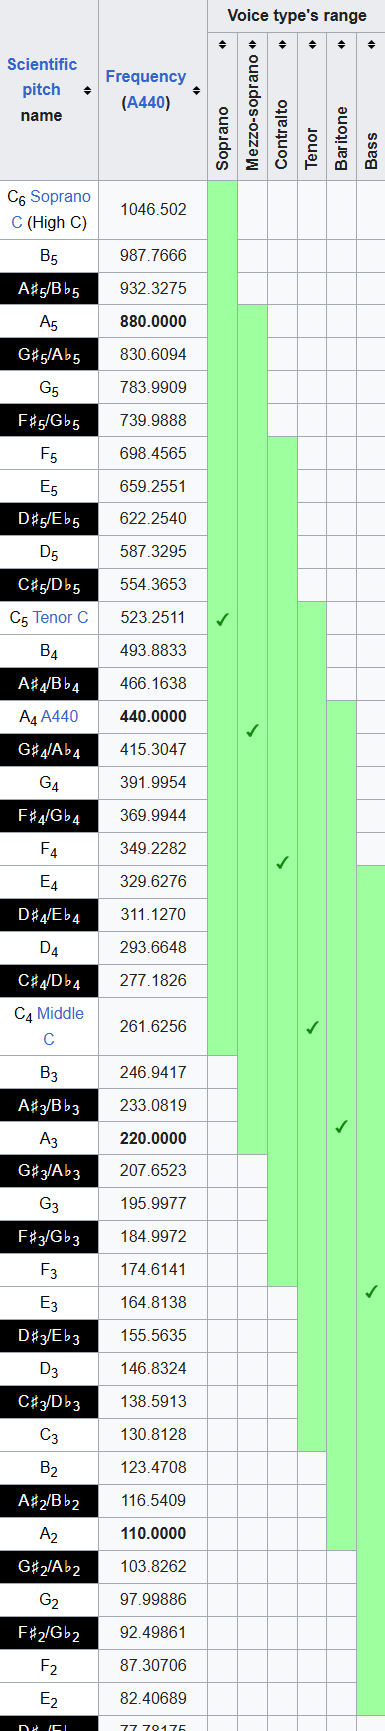Sort by Tenor voice range column

pyautogui.click(x=312, y=45)
